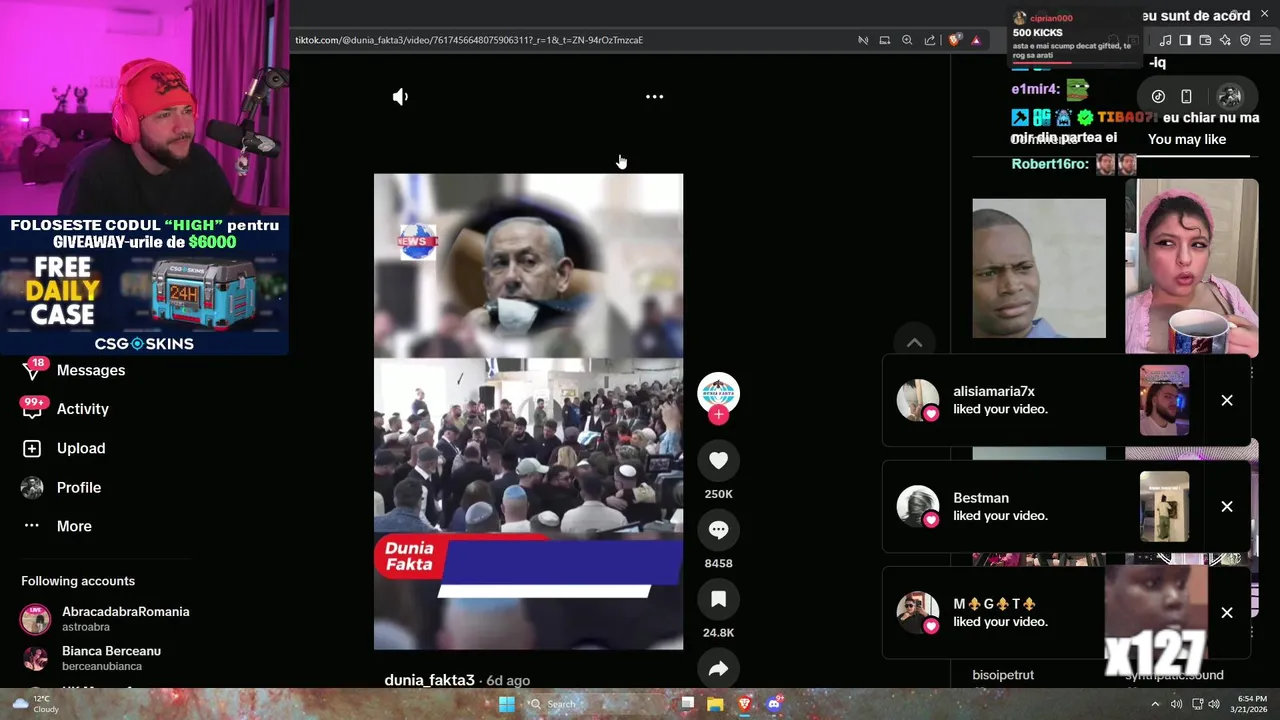Show hidden tray icons chevron
This screenshot has width=1280, height=720.
(x=1155, y=704)
